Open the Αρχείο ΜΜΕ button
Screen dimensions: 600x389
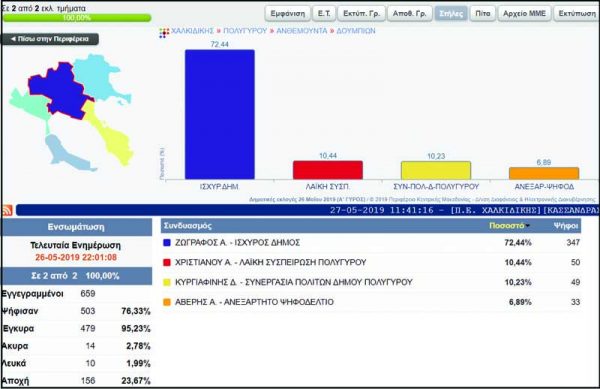click(524, 13)
